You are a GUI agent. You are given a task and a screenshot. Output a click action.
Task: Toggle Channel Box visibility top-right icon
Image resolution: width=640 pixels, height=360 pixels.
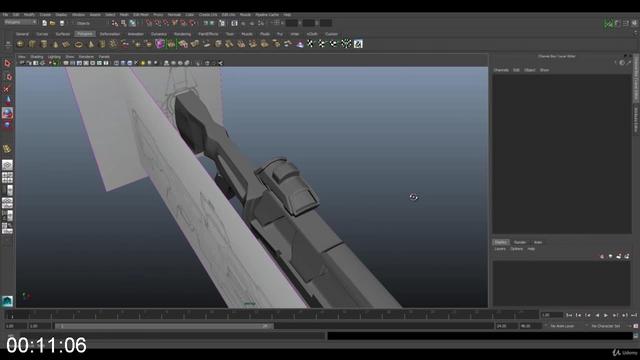tap(635, 24)
